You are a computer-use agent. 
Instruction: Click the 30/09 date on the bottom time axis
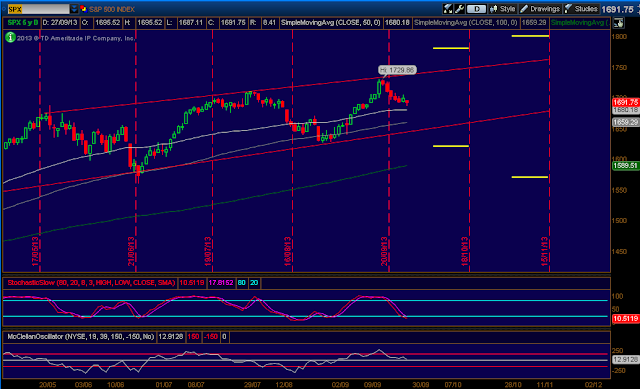click(x=420, y=385)
